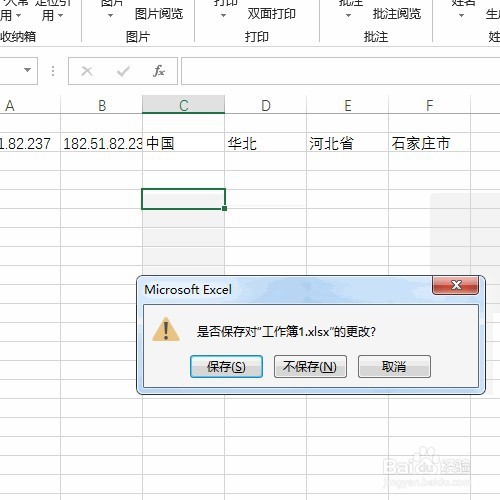Click cell containing 华北
The height and width of the screenshot is (500, 500).
pos(266,143)
